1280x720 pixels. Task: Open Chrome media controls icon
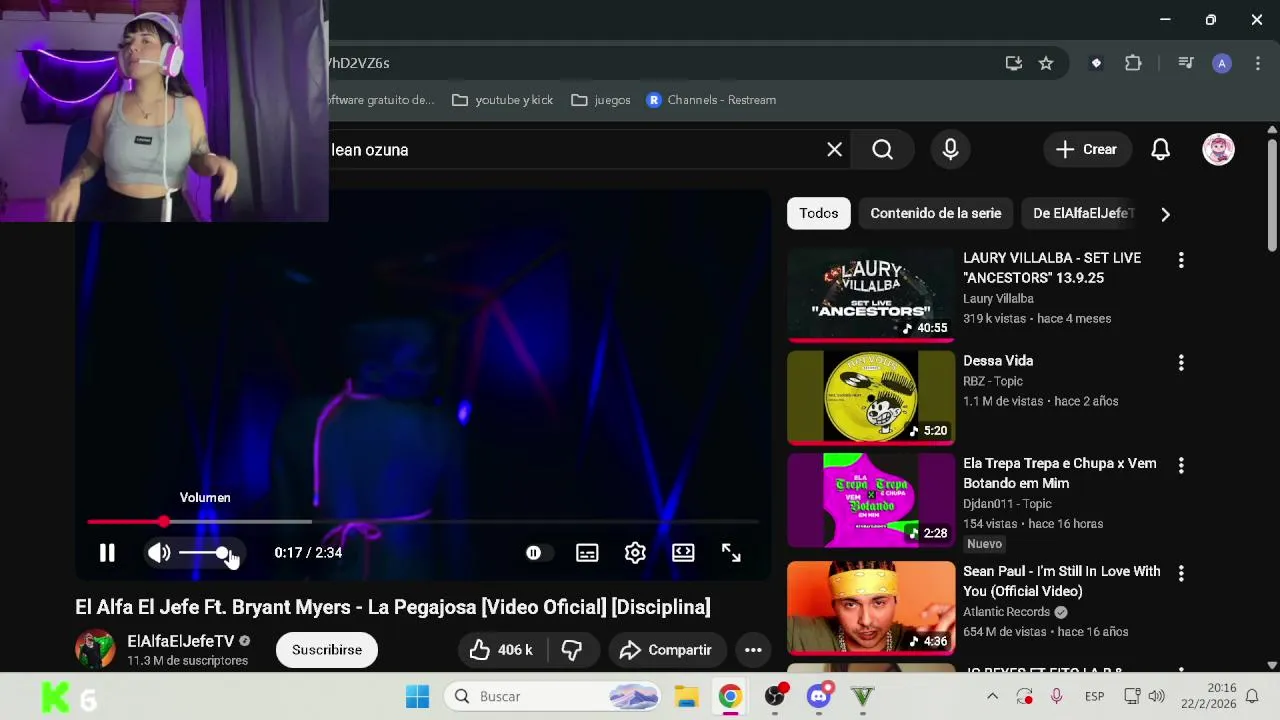coord(1186,63)
